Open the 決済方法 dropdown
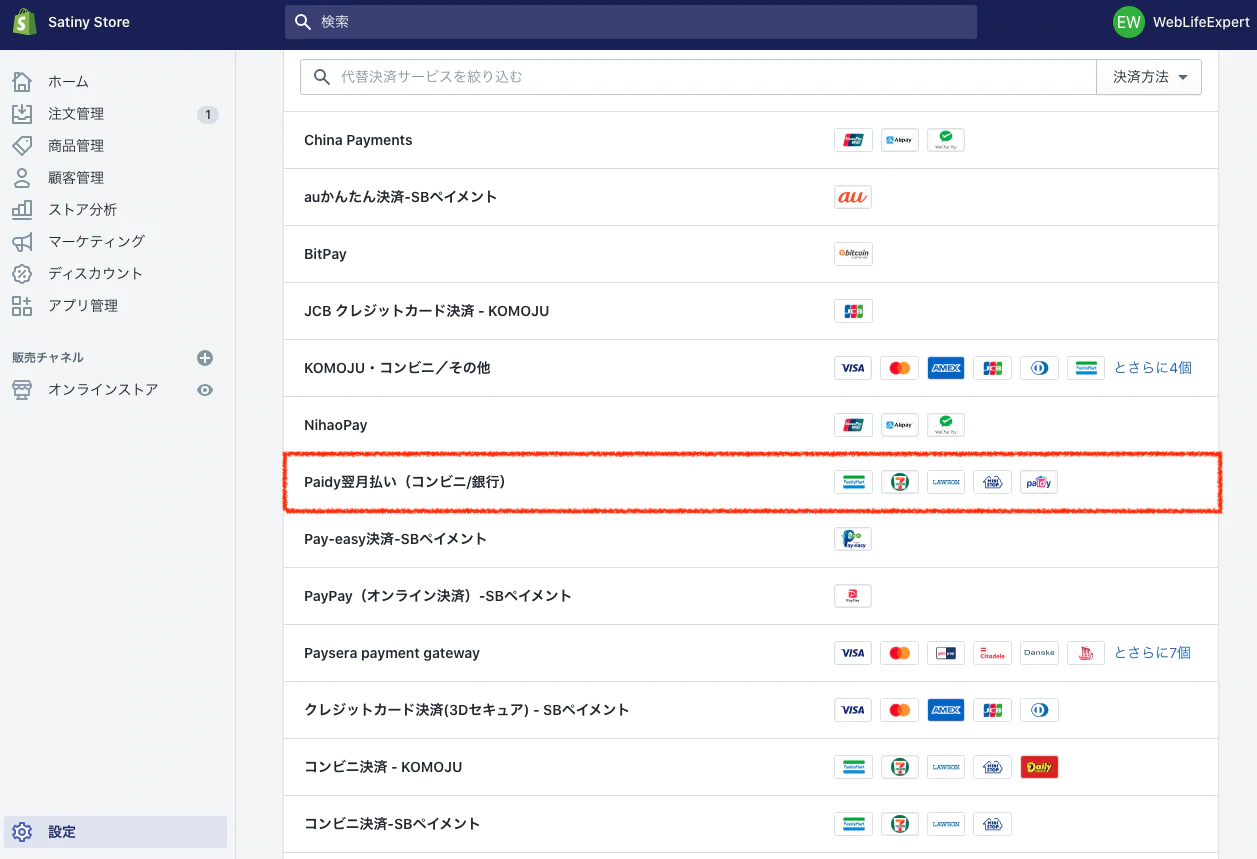 coord(1149,77)
